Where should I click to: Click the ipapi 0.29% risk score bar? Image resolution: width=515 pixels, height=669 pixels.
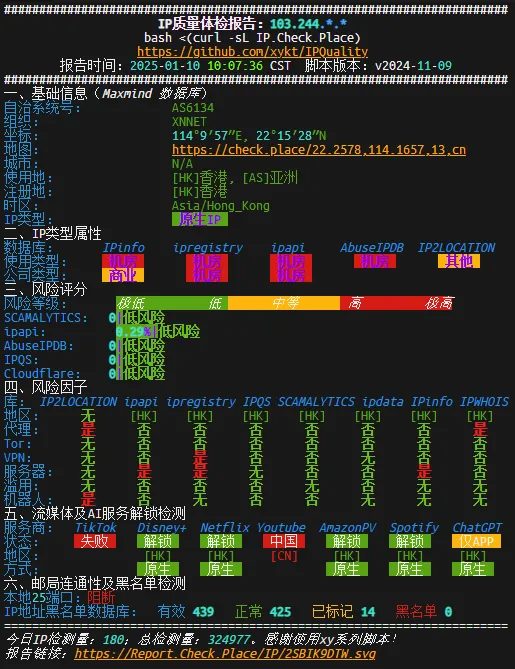pos(137,332)
